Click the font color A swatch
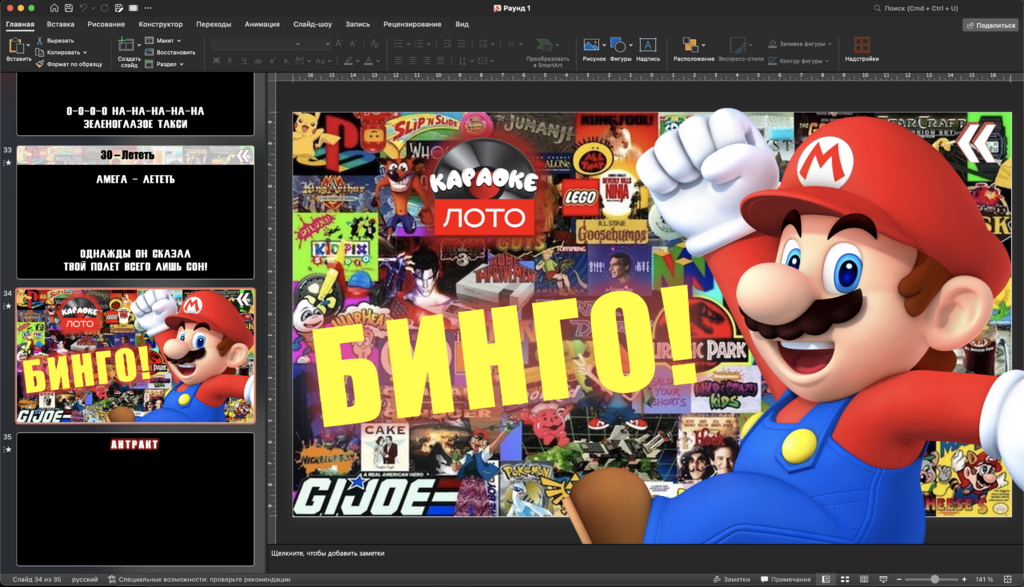 (x=368, y=61)
